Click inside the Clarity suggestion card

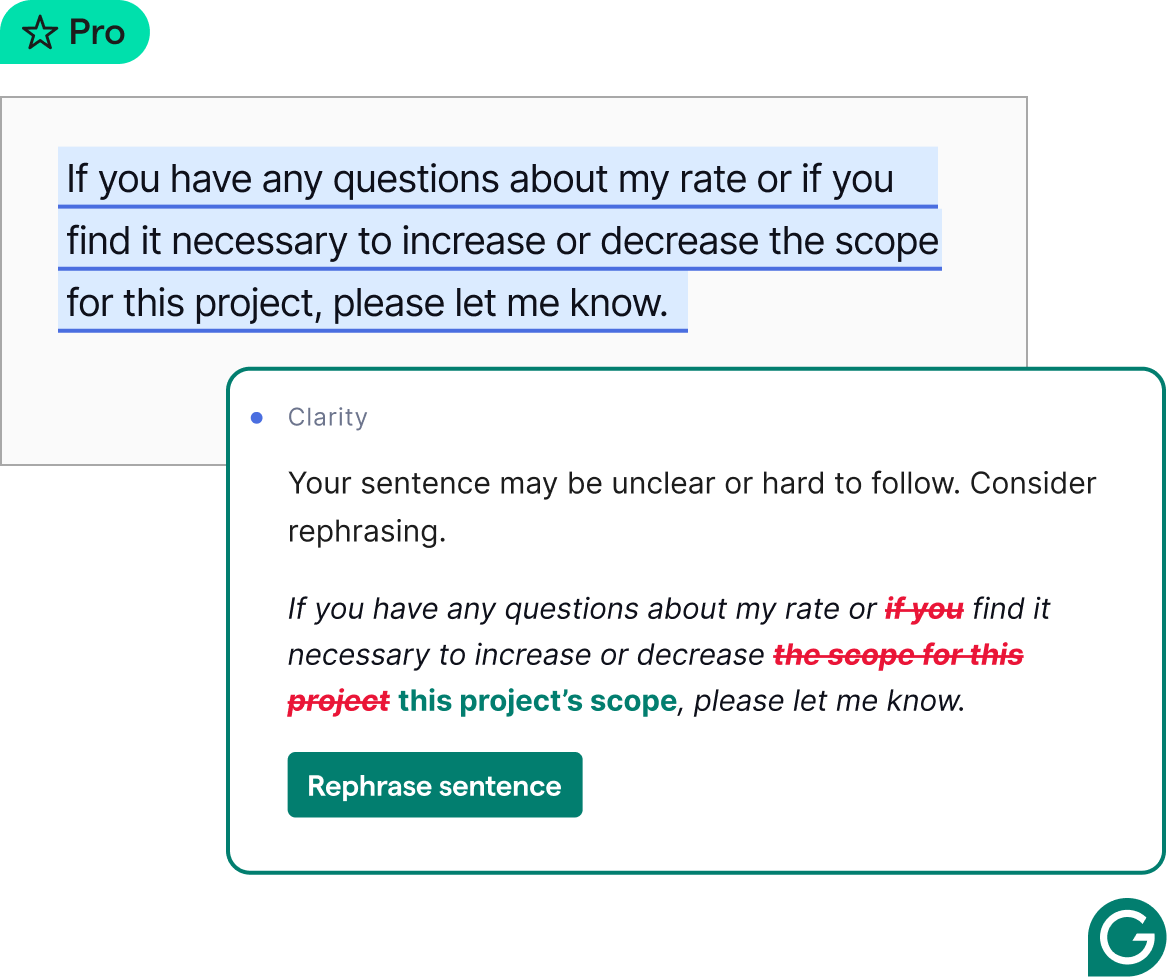click(697, 620)
